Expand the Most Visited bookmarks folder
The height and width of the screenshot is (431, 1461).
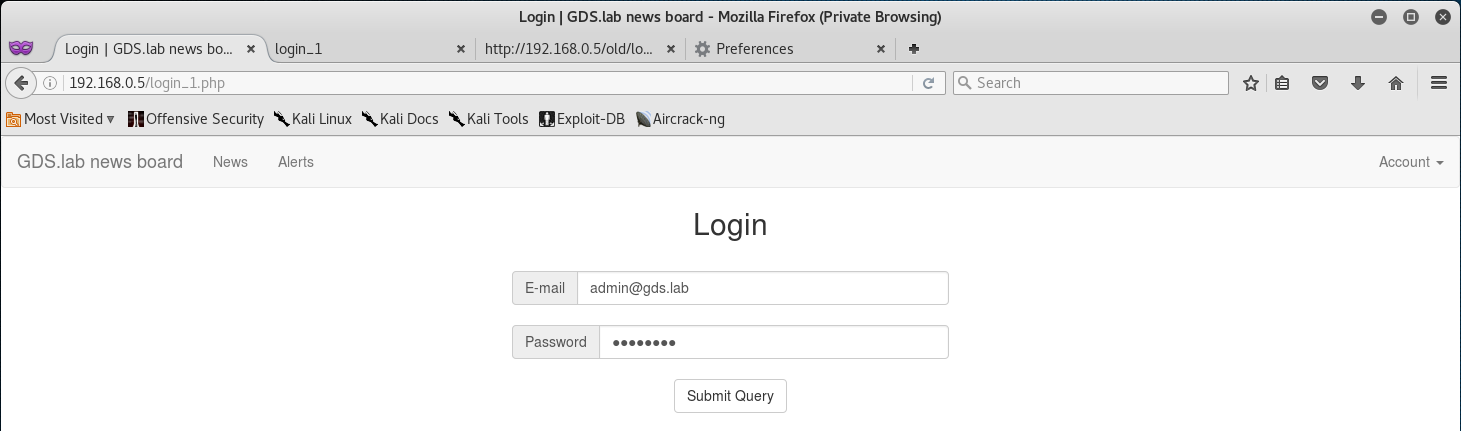click(x=61, y=119)
